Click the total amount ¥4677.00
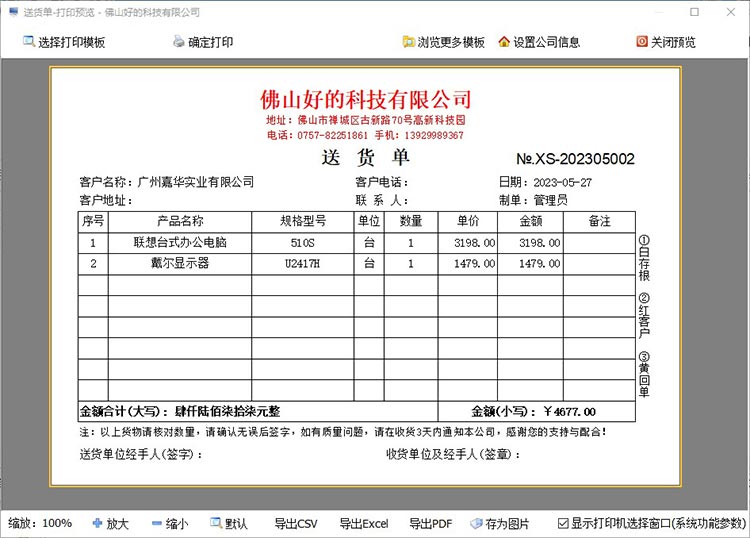750x538 pixels. click(x=570, y=412)
